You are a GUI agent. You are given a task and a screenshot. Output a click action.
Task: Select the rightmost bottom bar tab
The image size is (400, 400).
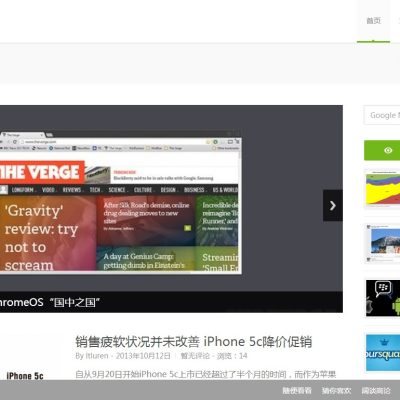coord(376,390)
